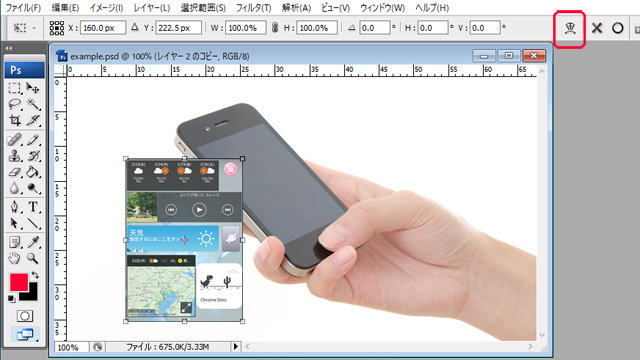The width and height of the screenshot is (640, 360).
Task: Change the screen mode
Action: (x=24, y=335)
